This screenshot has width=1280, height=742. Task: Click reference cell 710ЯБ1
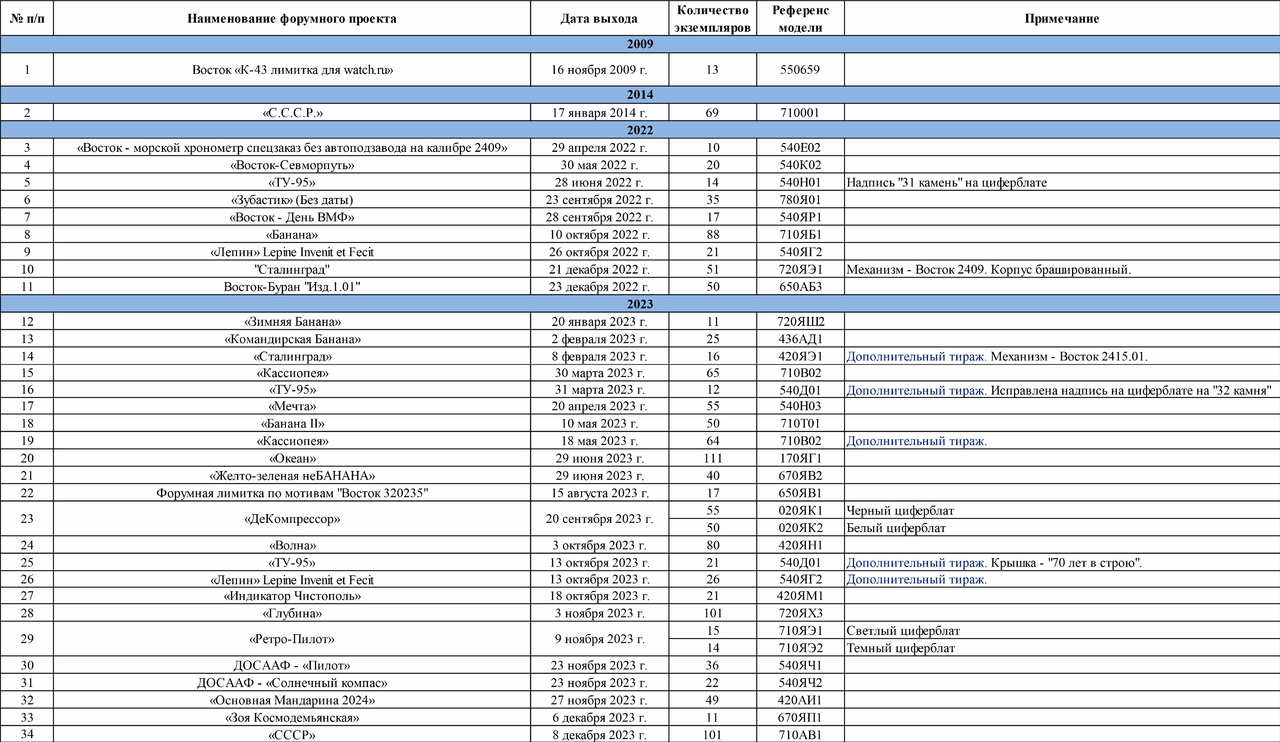(x=800, y=234)
